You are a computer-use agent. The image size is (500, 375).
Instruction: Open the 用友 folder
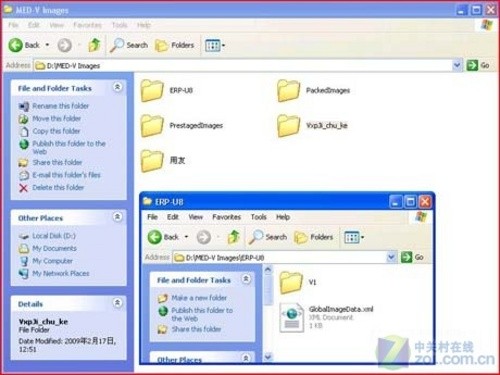coord(163,161)
